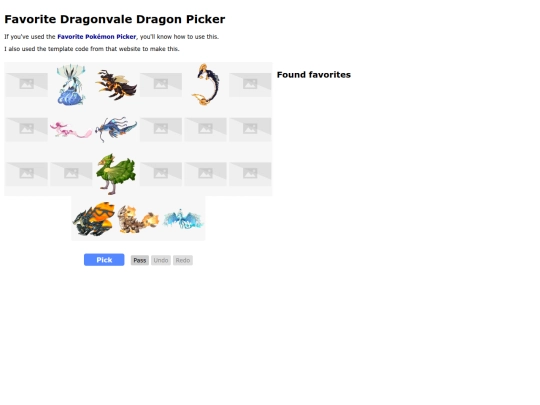Click placeholder image left of the curled serpent dragon

click(161, 84)
